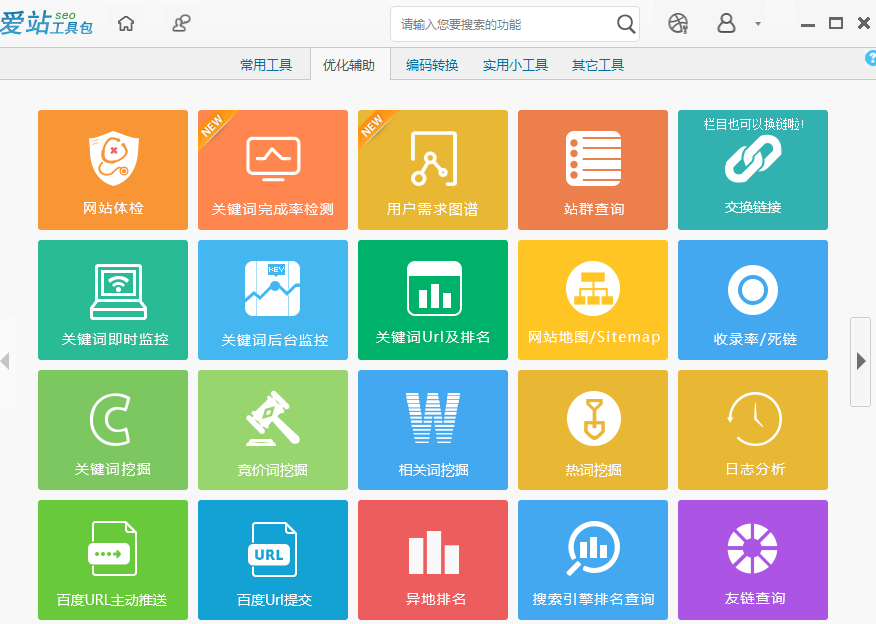The height and width of the screenshot is (624, 876).
Task: Click the home icon in title bar
Action: coord(126,24)
